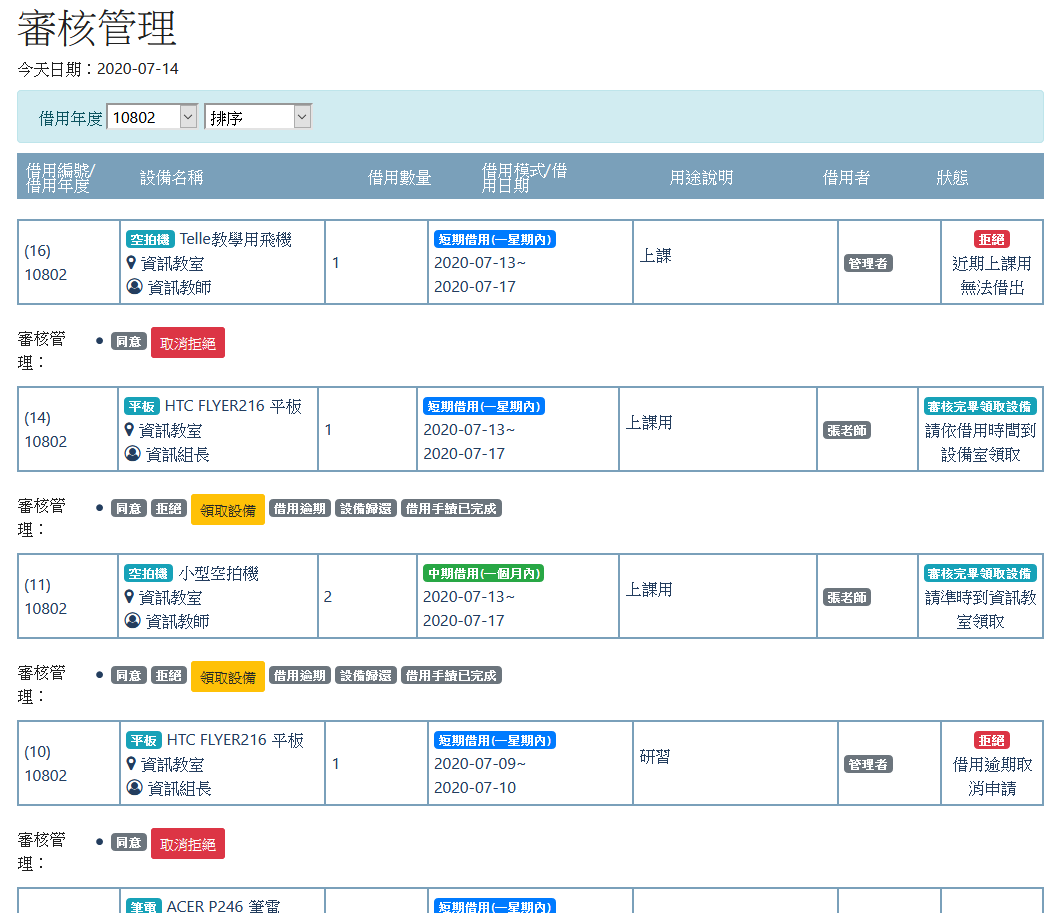The image size is (1056, 913).
Task: Choose 借用逾期 badge under record 11
Action: click(300, 676)
